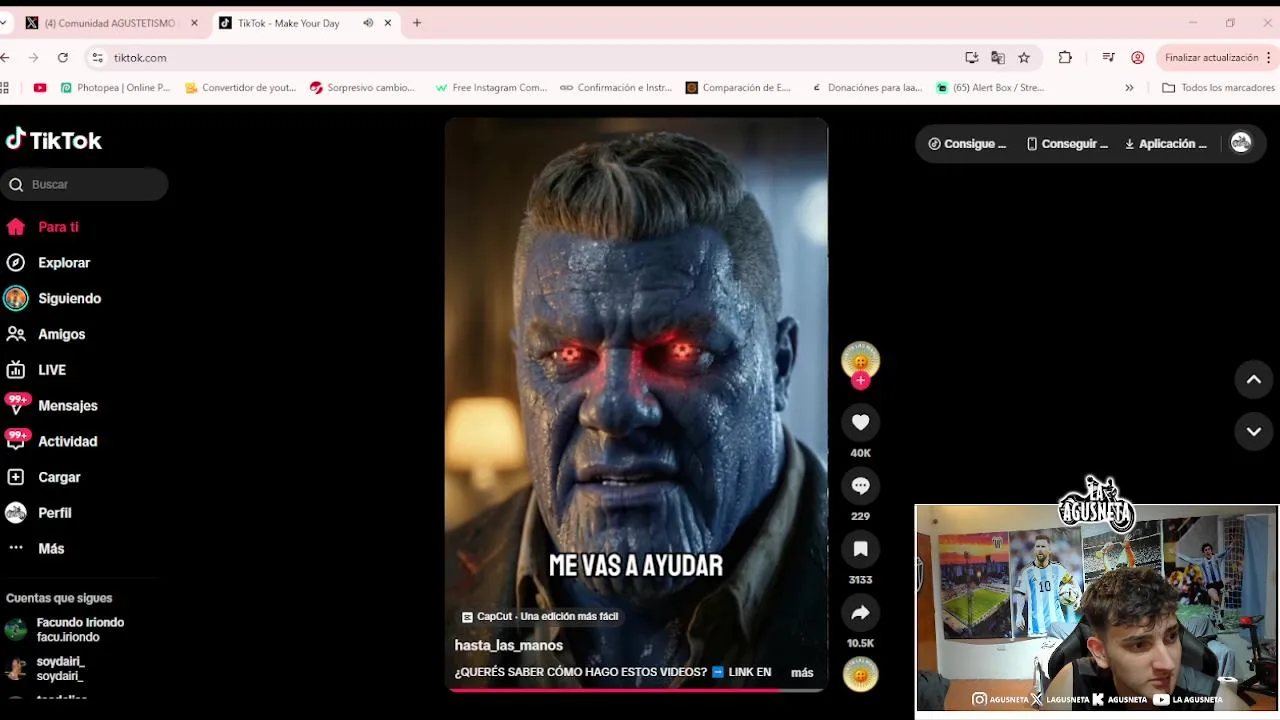Click the TikTok logo

tap(54, 140)
